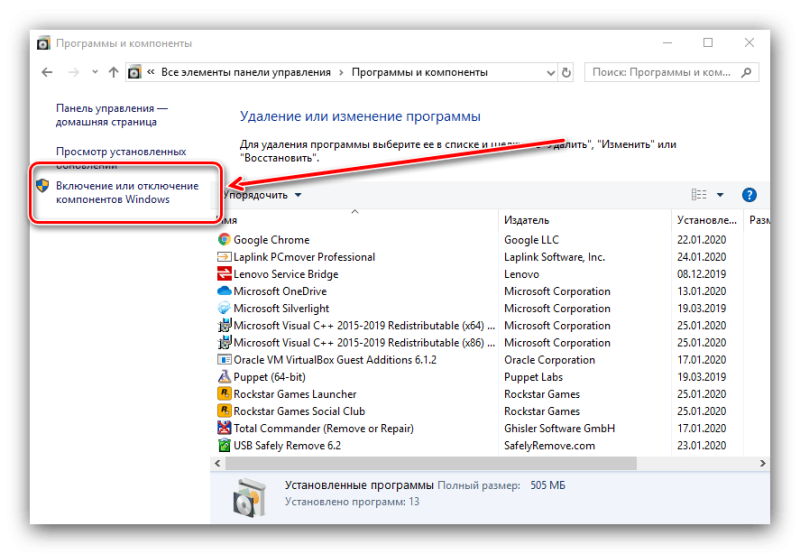Viewport: 800px width, 554px height.
Task: Select 'Rockstar Games Launcher' entry
Action: (295, 394)
